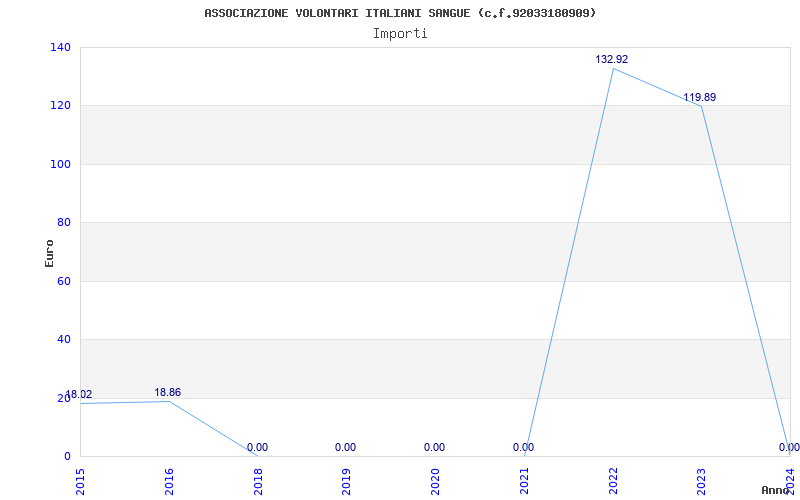Click the 2016 x-axis label
Viewport: 800px width, 500px height.
point(169,482)
